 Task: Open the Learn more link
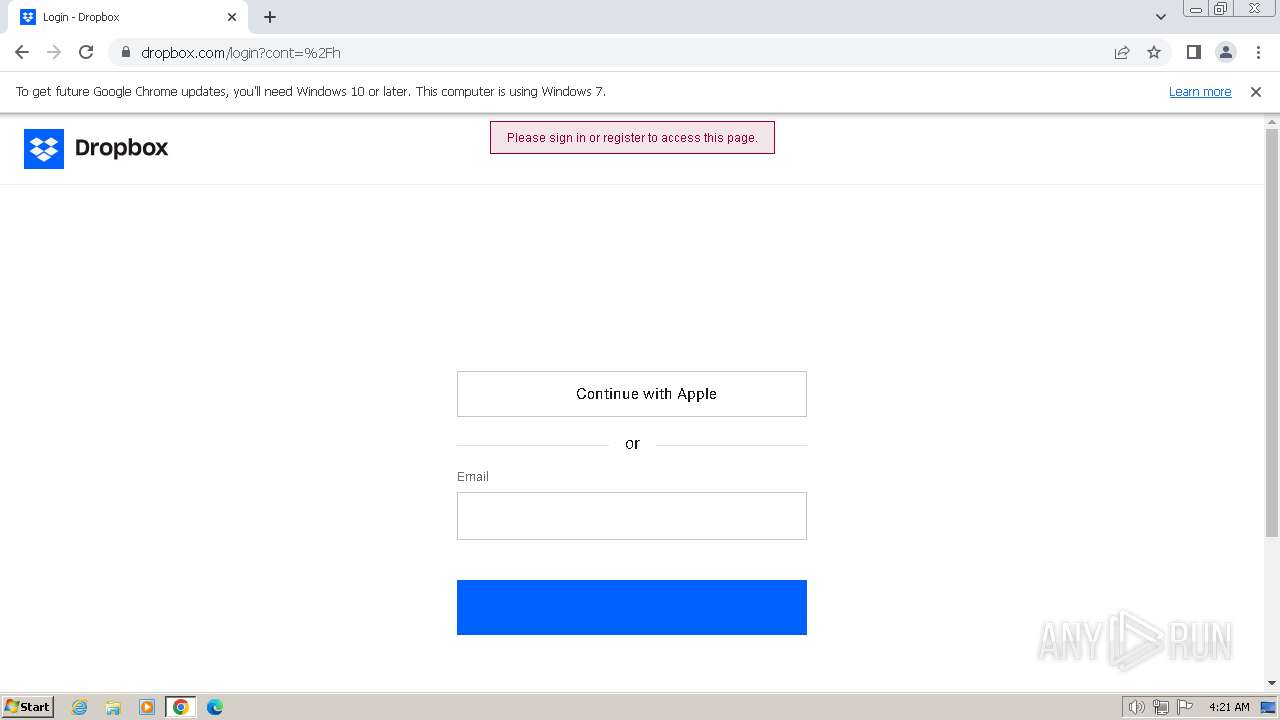[x=1200, y=91]
